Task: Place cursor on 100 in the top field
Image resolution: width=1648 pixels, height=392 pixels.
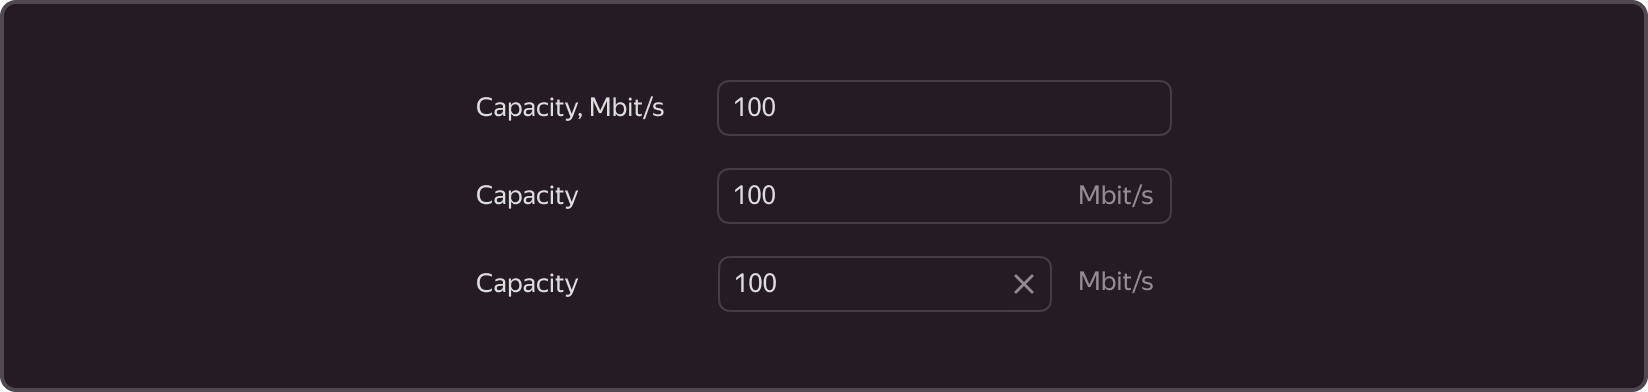Action: coord(754,108)
